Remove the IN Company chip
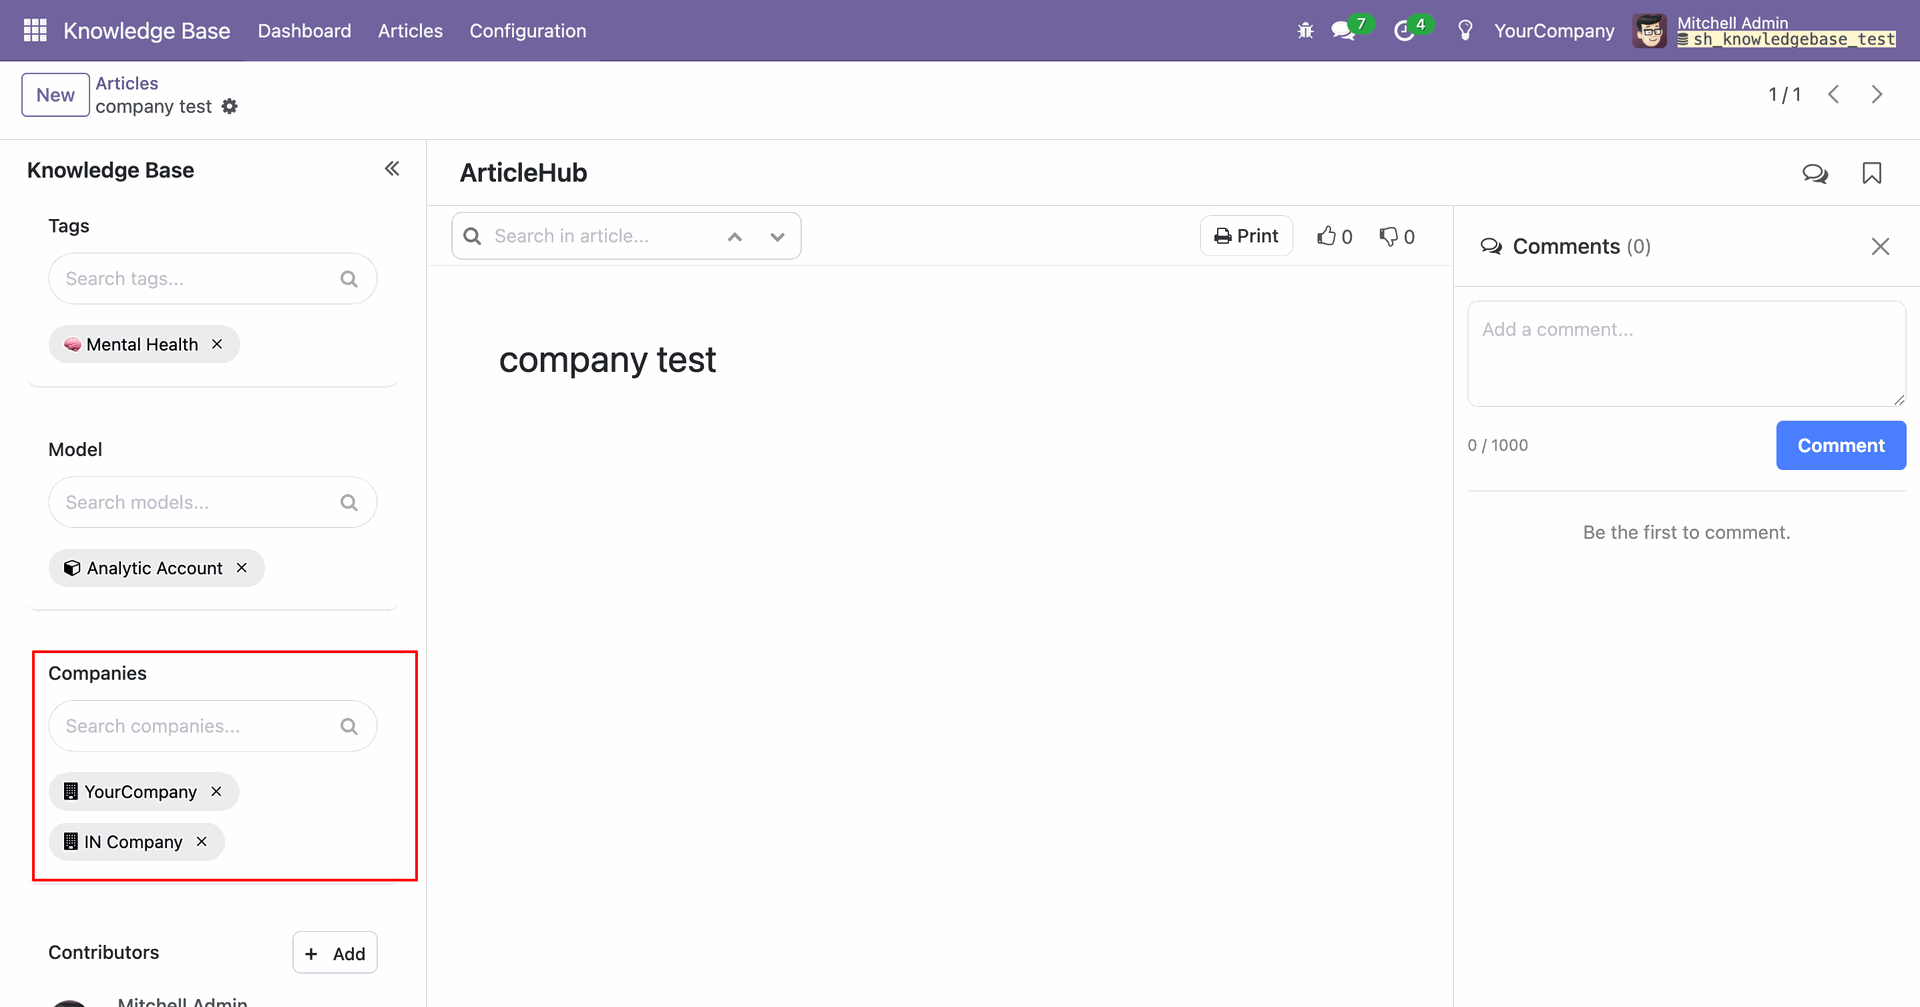1920x1007 pixels. [x=202, y=842]
